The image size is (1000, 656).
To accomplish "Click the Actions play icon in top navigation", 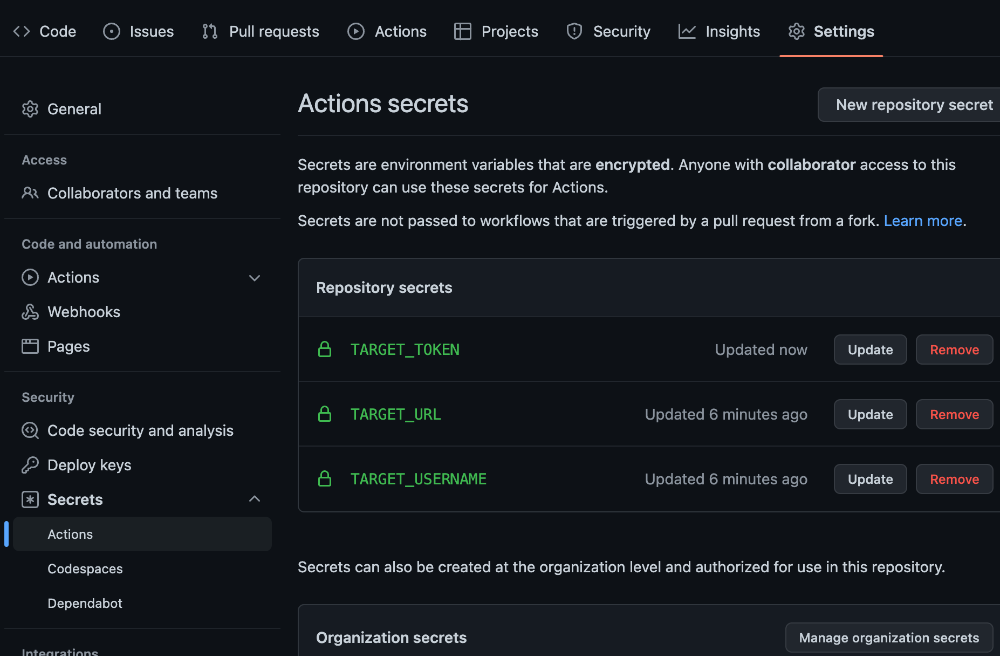I will 356,31.
